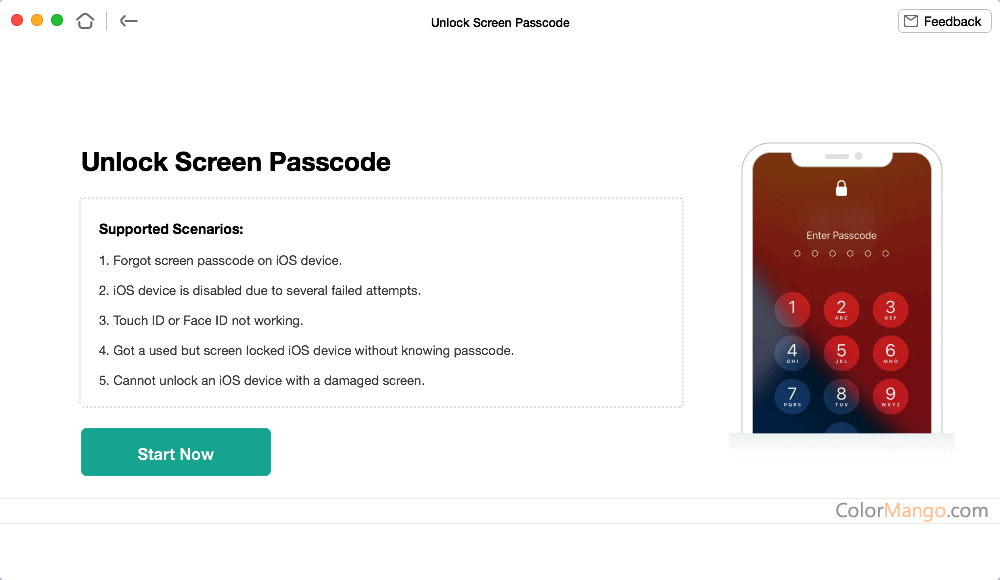Click the Home icon in the toolbar

click(85, 20)
